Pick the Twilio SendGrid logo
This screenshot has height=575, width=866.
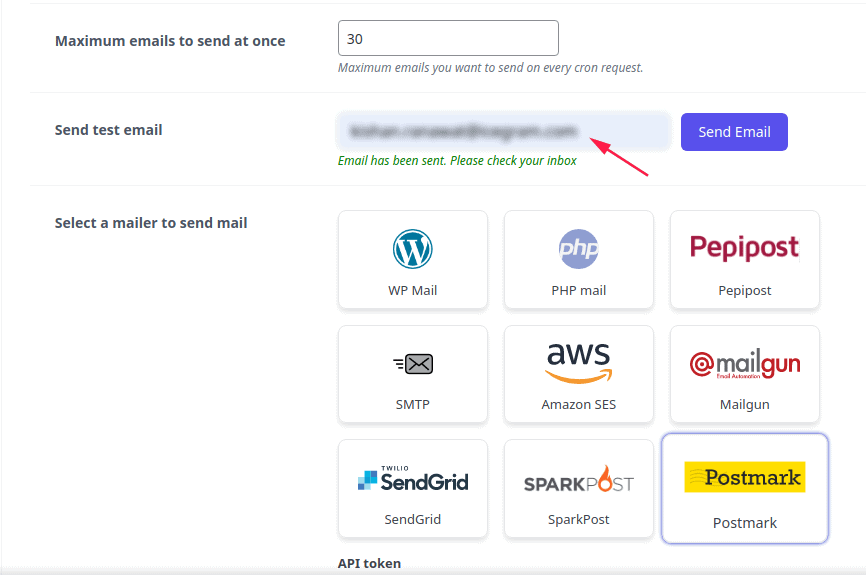point(413,478)
